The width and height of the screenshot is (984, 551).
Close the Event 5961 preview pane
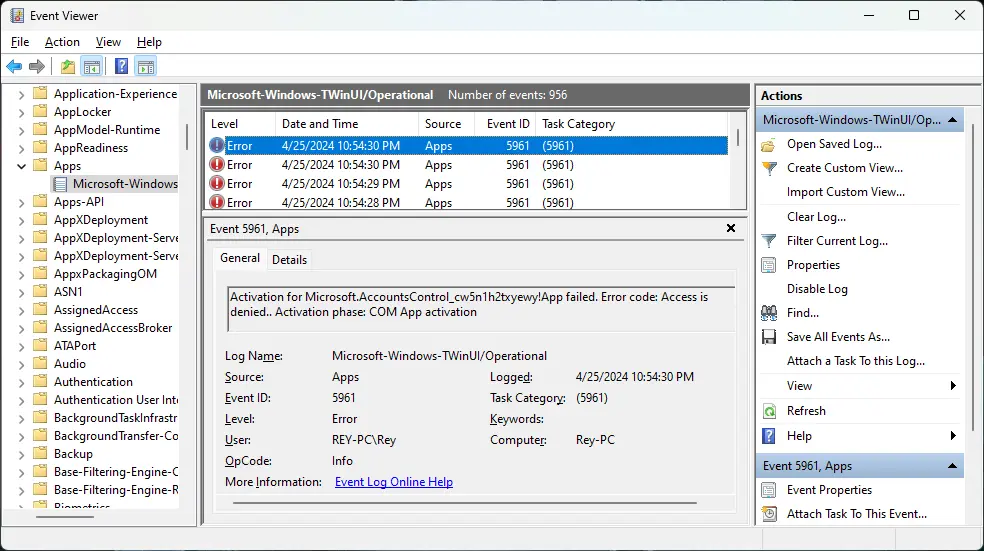(730, 228)
